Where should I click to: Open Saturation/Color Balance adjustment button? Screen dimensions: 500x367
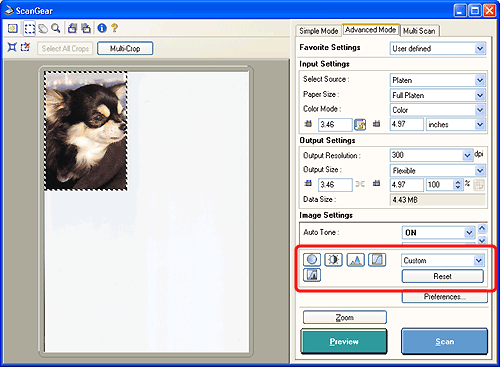tap(312, 259)
